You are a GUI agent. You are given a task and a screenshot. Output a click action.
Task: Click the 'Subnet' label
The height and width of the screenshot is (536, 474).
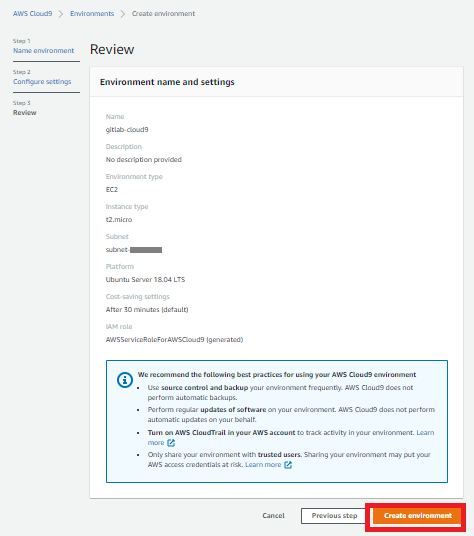click(117, 237)
